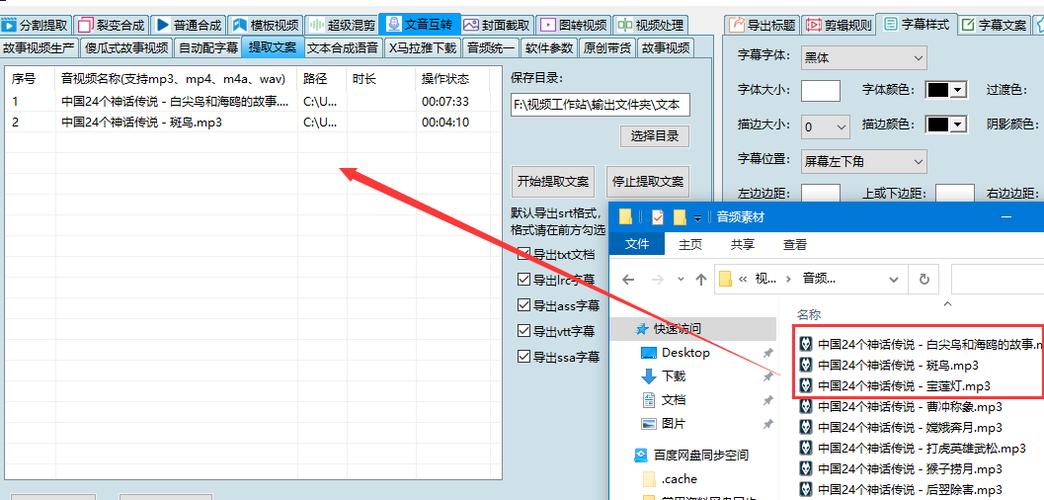
Task: Open the 超级混剪 main tab
Action: [x=342, y=25]
